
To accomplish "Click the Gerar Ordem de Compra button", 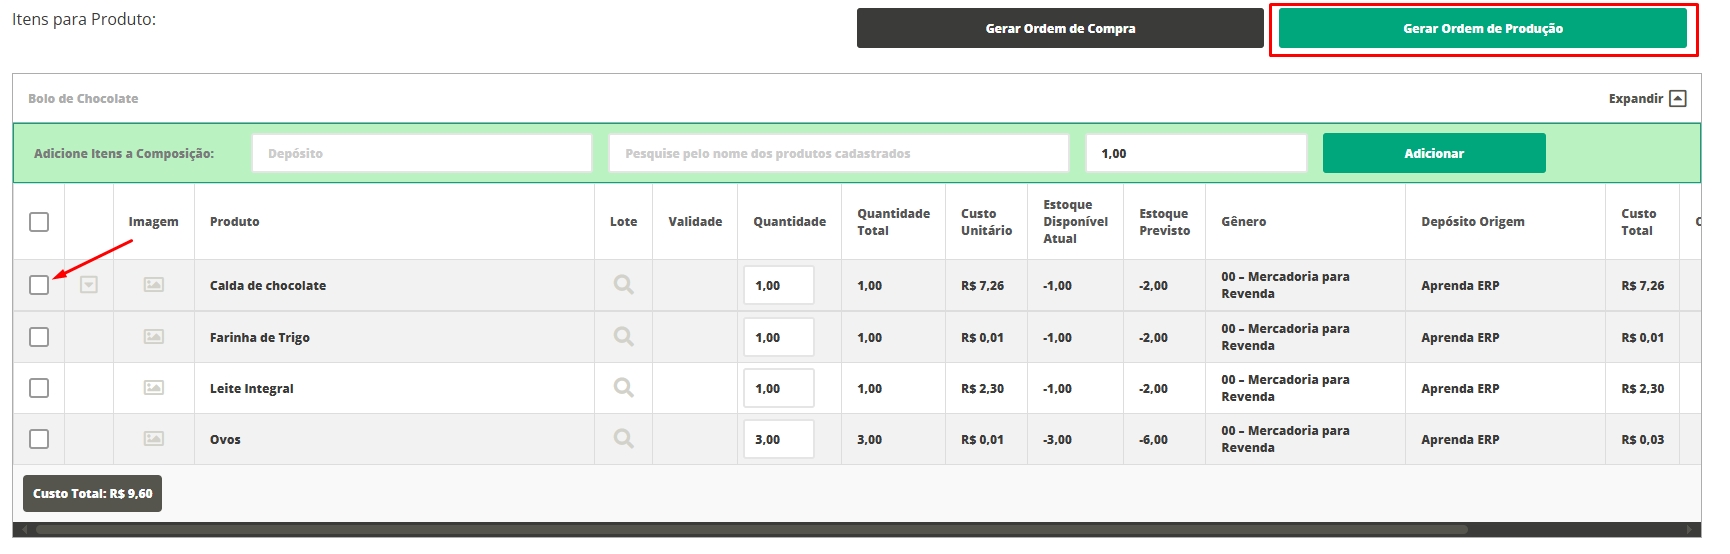I will [1060, 28].
